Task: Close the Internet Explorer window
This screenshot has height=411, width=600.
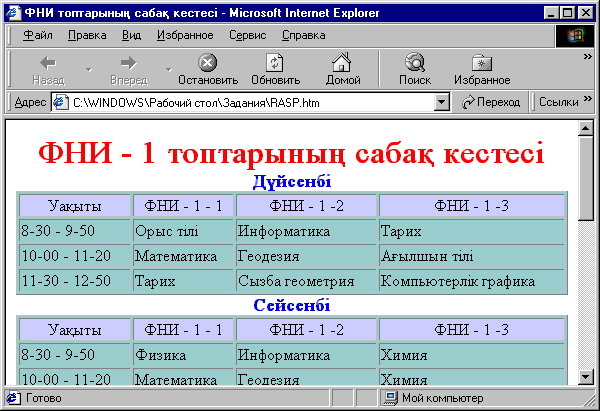Action: [585, 13]
